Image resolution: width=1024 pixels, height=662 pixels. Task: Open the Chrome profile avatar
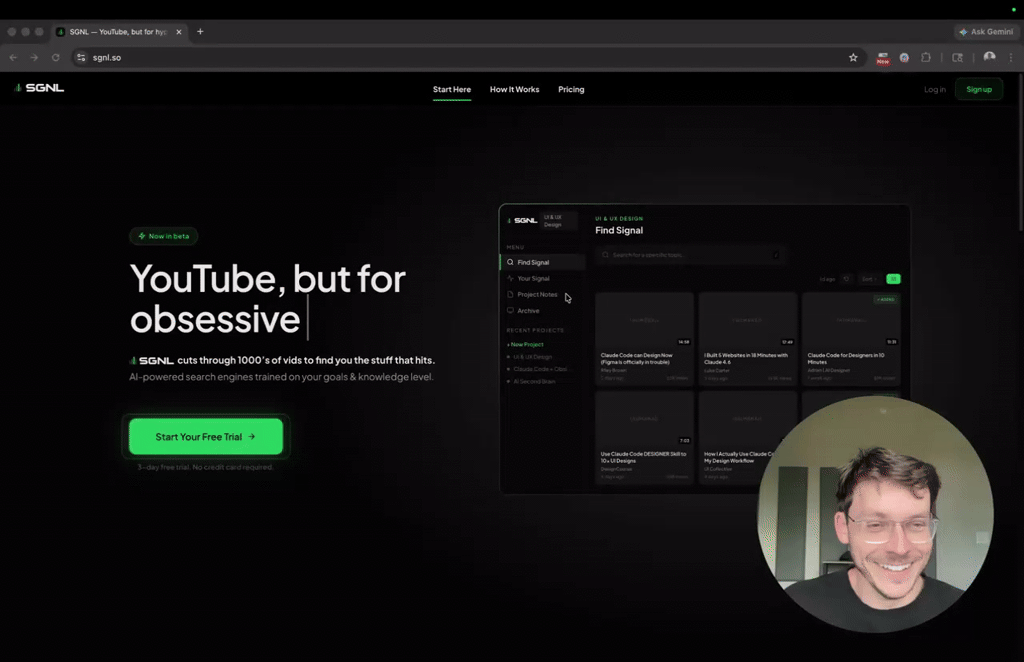(989, 57)
